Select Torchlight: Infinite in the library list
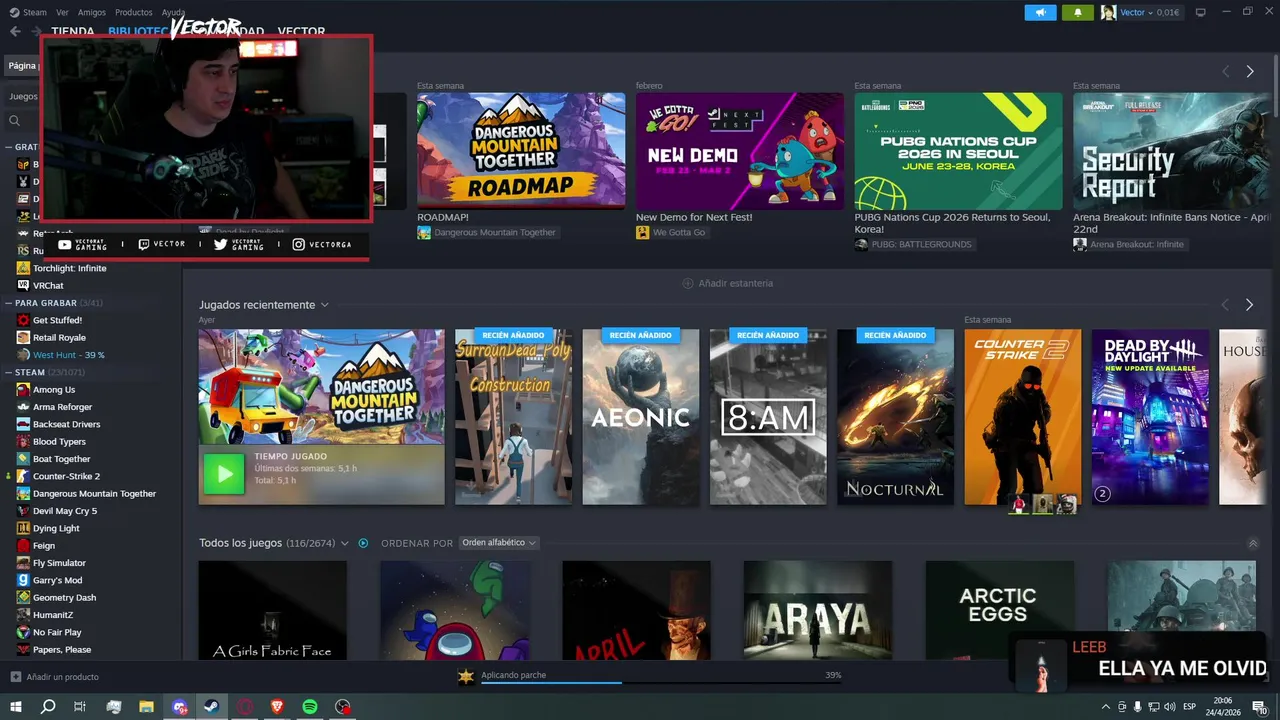Image resolution: width=1280 pixels, height=720 pixels. pos(69,268)
